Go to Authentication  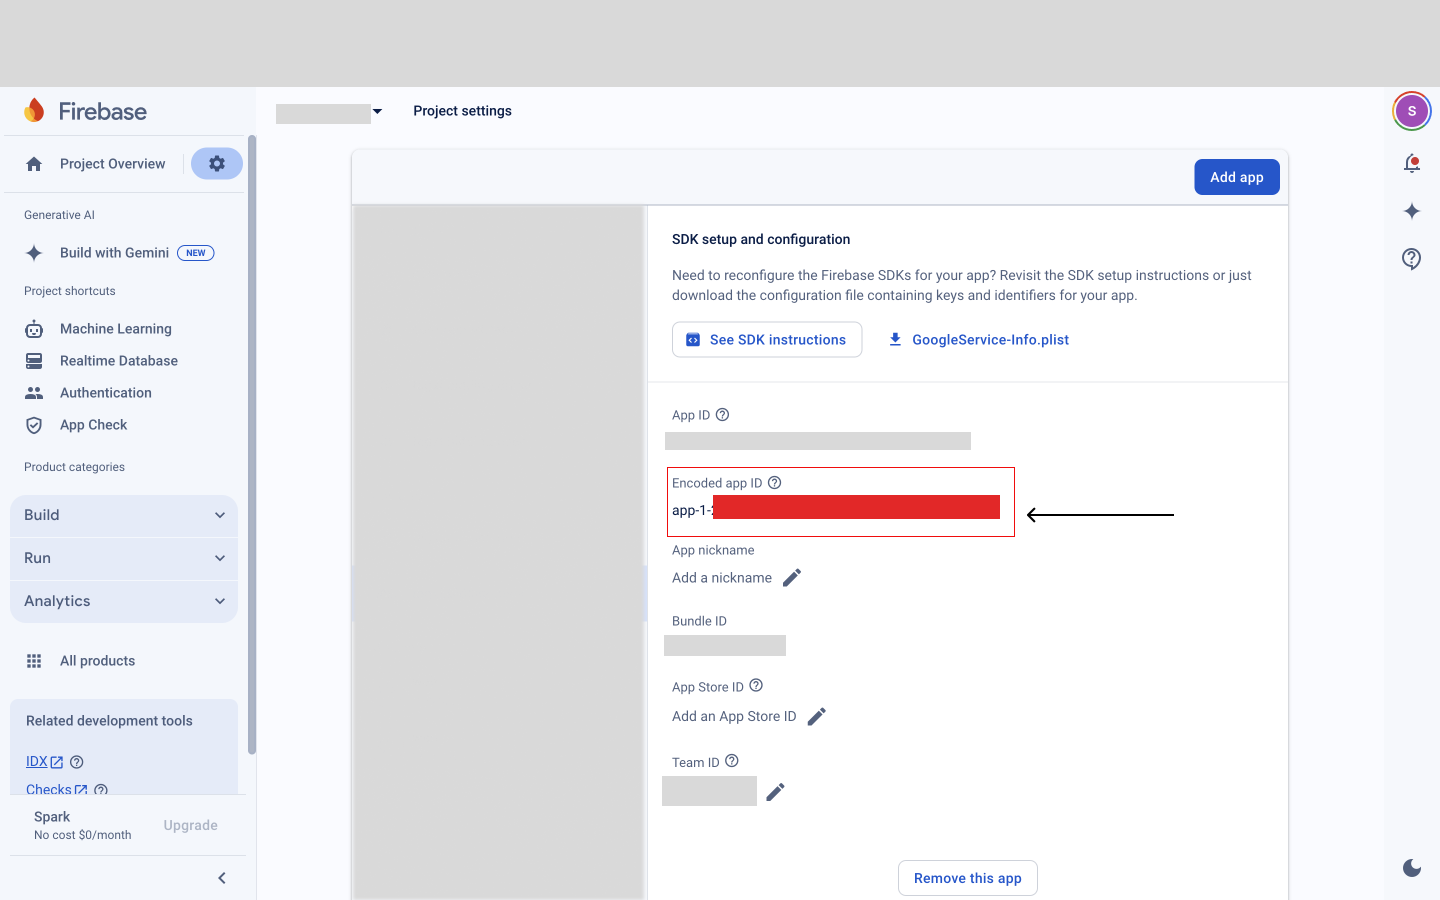[x=106, y=393]
